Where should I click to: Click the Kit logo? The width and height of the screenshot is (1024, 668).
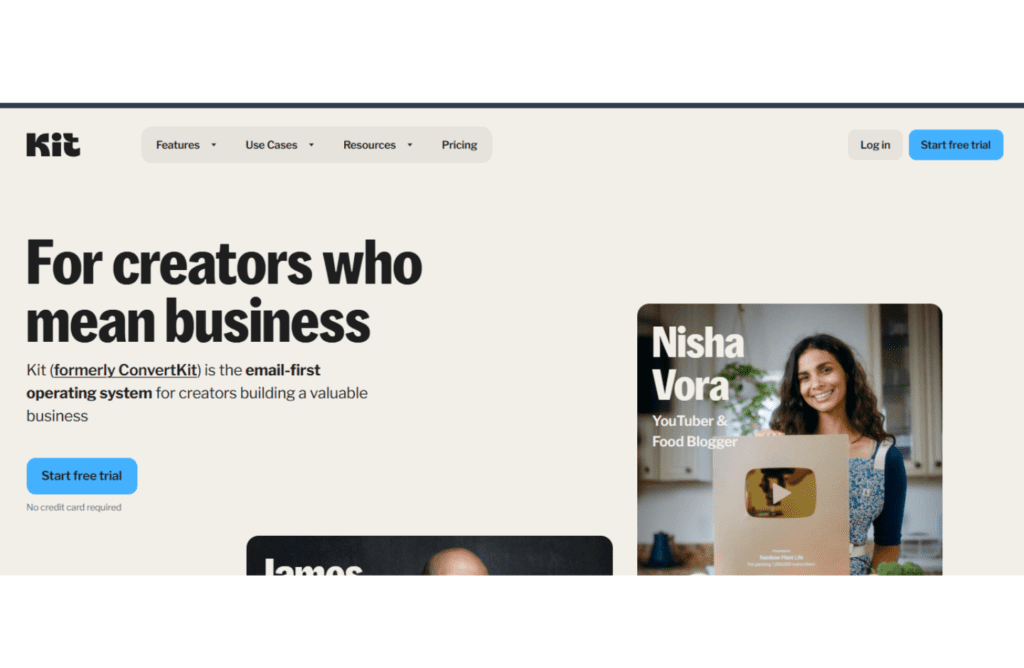[x=53, y=144]
